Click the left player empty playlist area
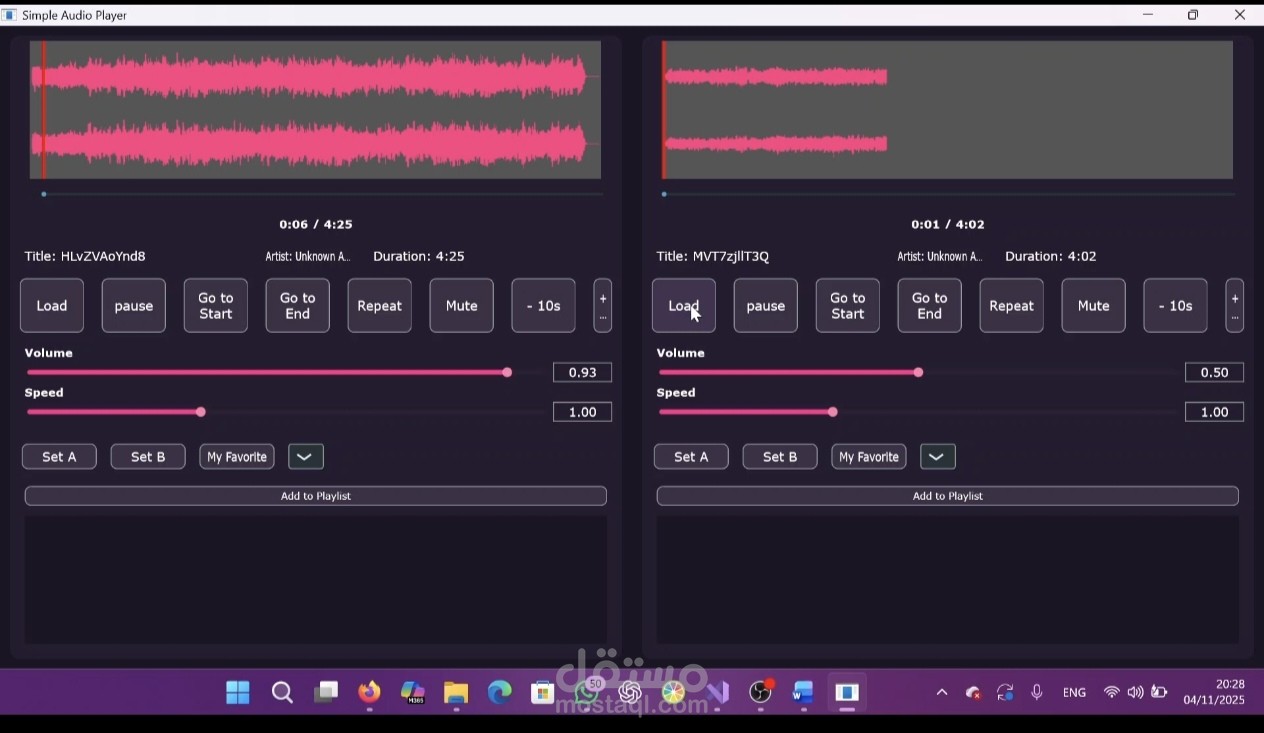The width and height of the screenshot is (1264, 733). pyautogui.click(x=316, y=580)
